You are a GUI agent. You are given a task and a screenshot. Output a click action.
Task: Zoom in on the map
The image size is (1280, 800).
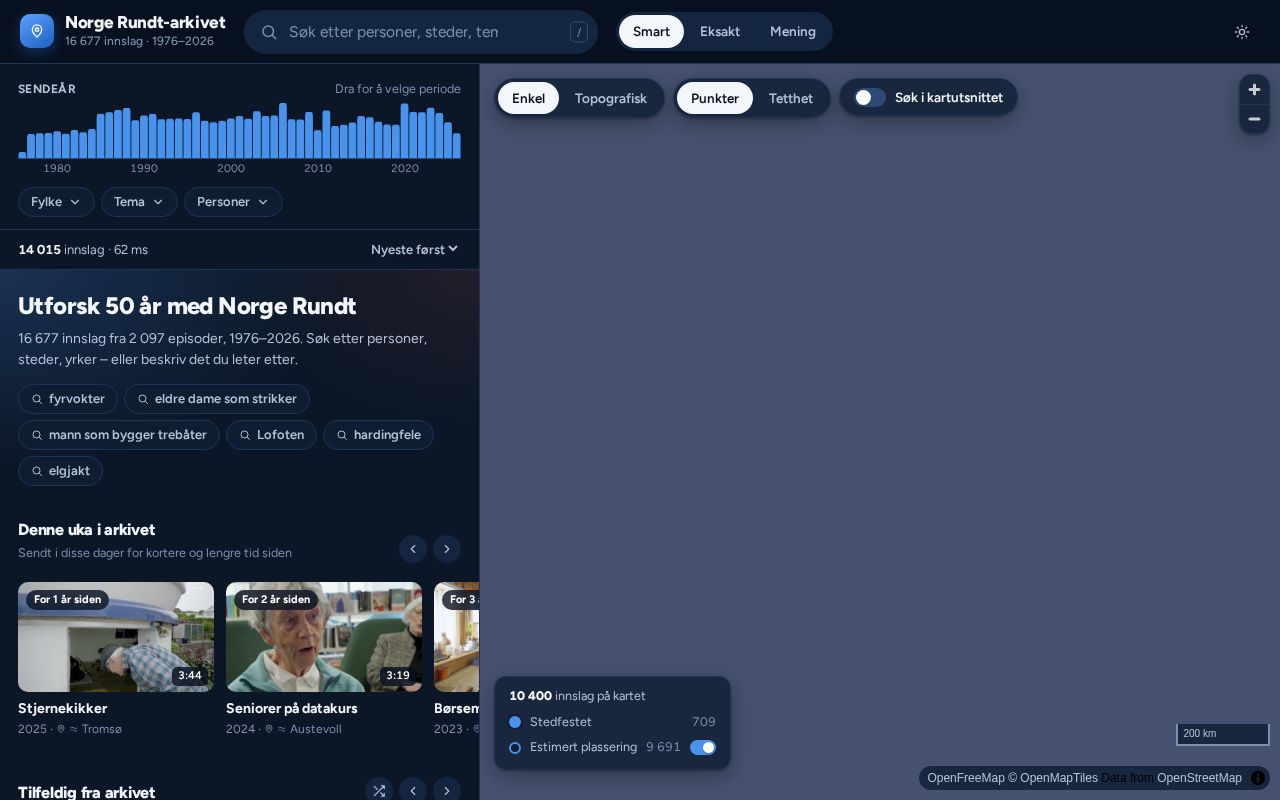[x=1254, y=89]
